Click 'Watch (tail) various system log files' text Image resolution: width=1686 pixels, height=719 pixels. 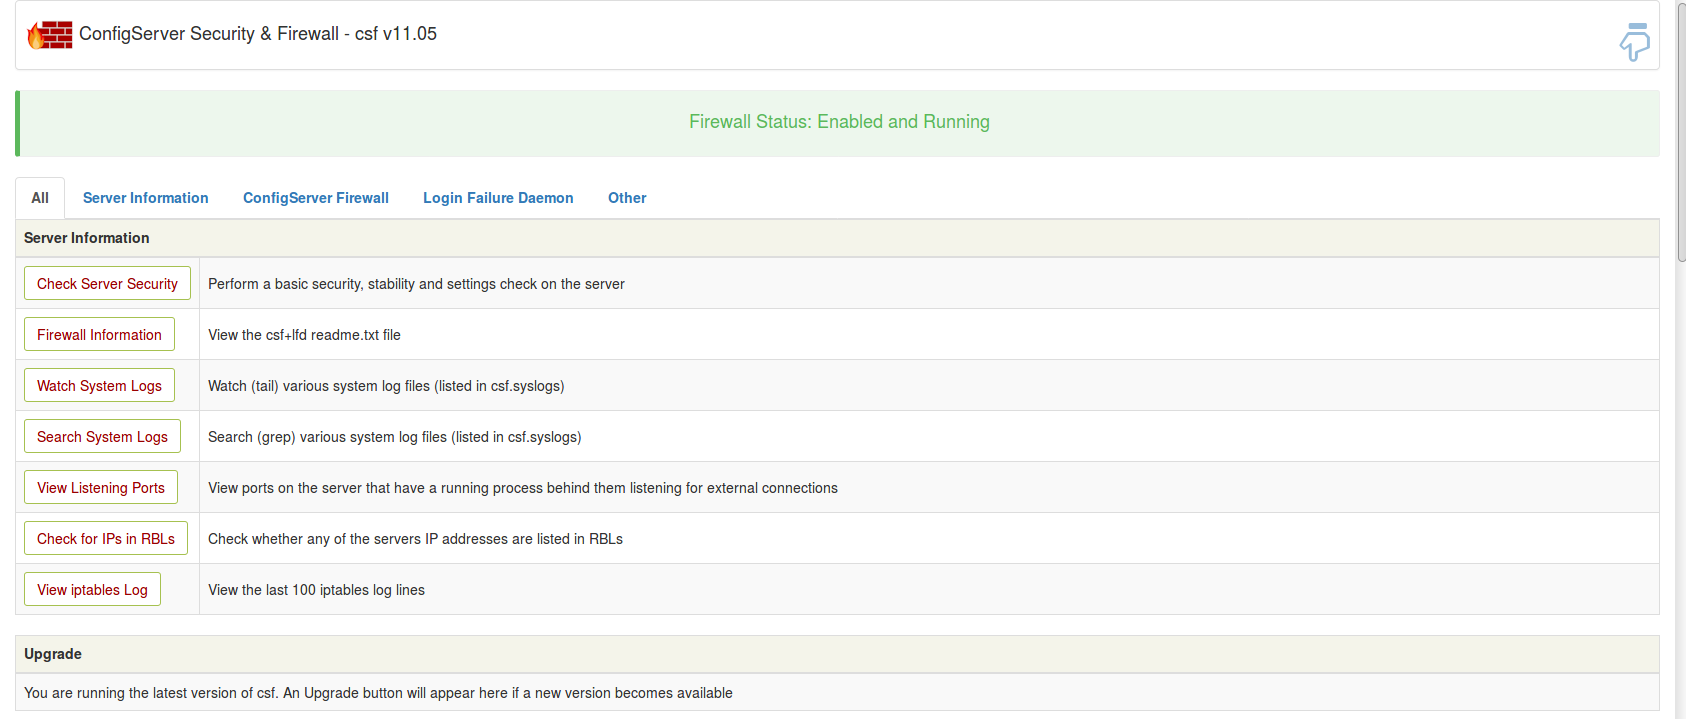[386, 386]
